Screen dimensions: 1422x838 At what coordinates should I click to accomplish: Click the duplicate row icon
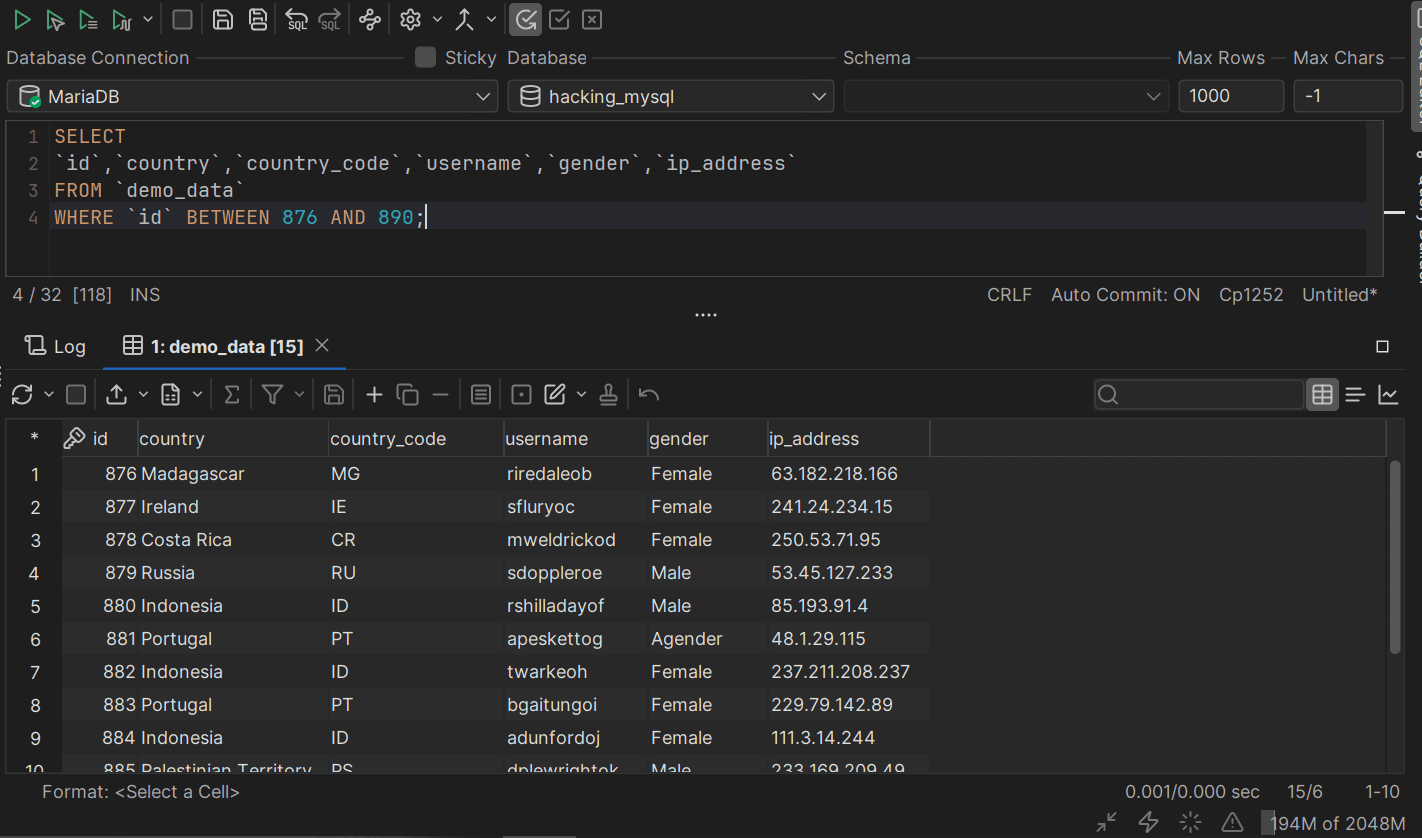click(x=407, y=395)
